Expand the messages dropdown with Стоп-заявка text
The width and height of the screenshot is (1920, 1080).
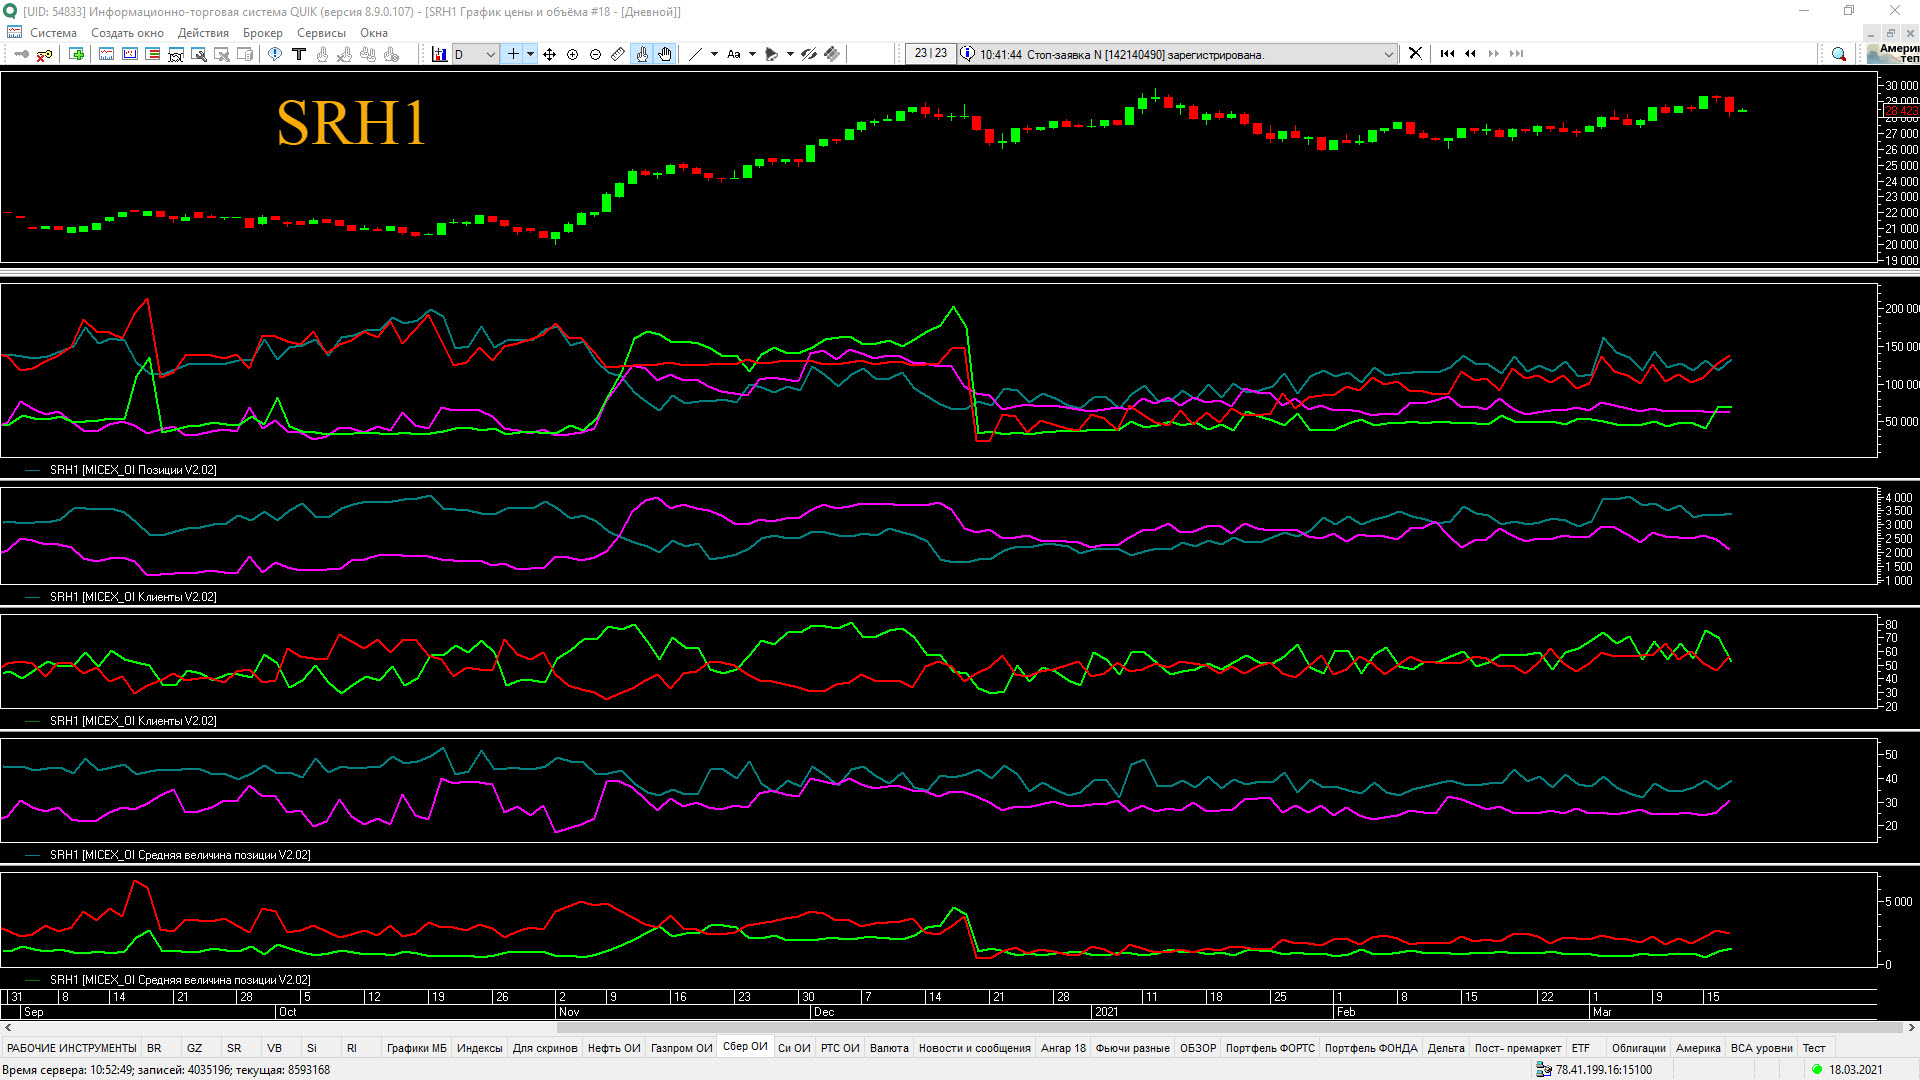1388,54
